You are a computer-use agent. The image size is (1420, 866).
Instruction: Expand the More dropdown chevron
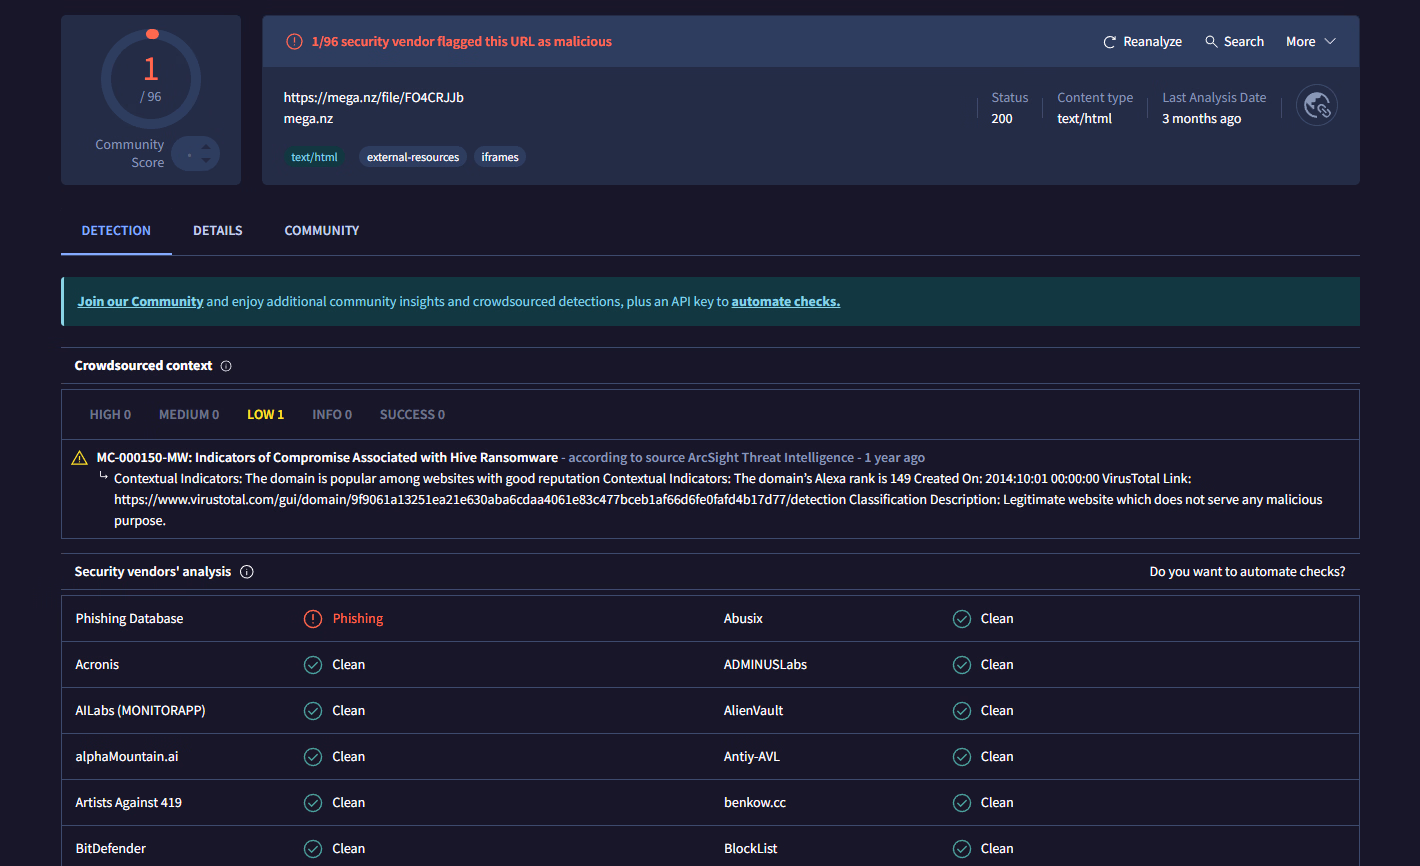(1330, 42)
